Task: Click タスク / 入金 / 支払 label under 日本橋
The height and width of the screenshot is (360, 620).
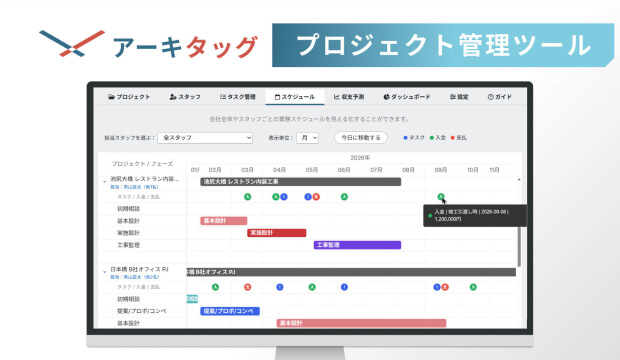Action: click(x=138, y=287)
